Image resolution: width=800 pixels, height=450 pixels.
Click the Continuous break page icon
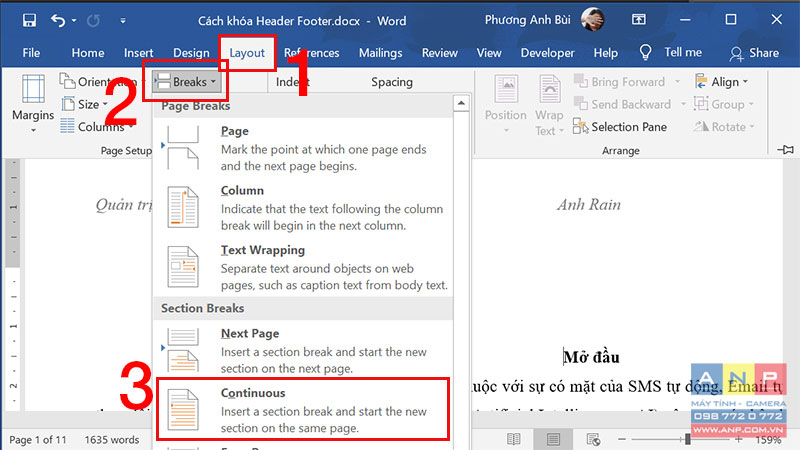pyautogui.click(x=183, y=410)
